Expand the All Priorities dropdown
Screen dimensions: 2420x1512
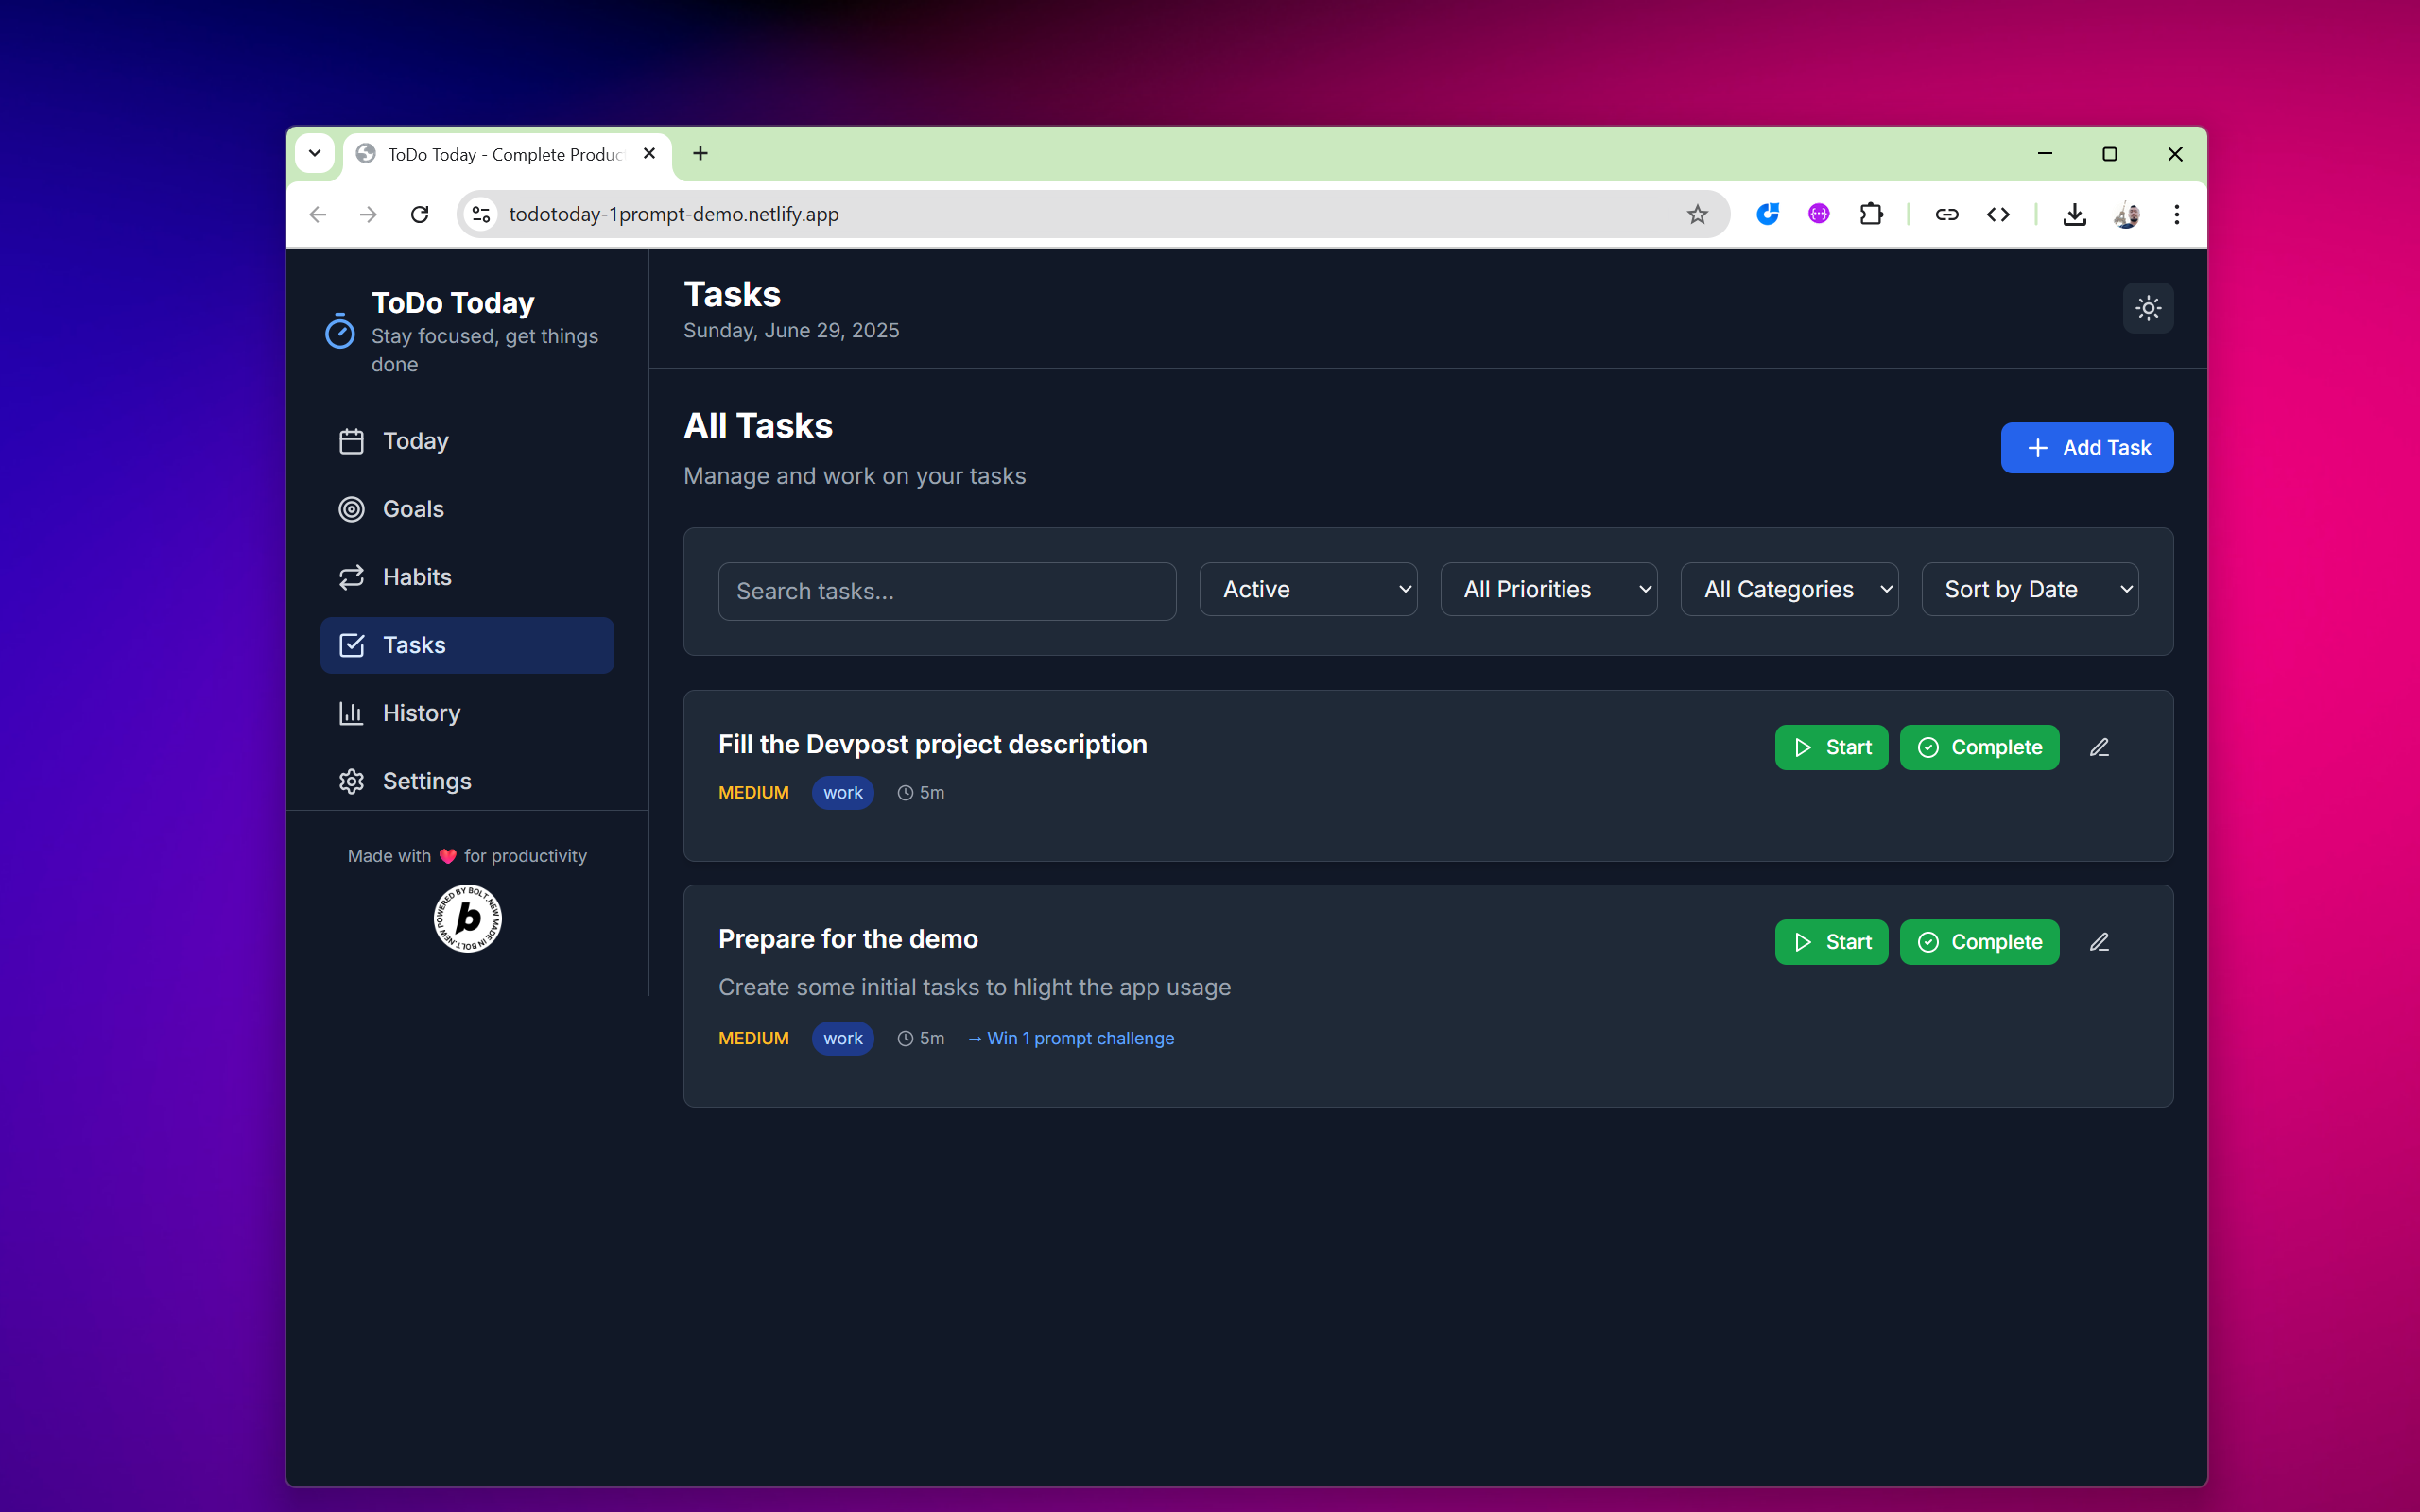click(1548, 589)
